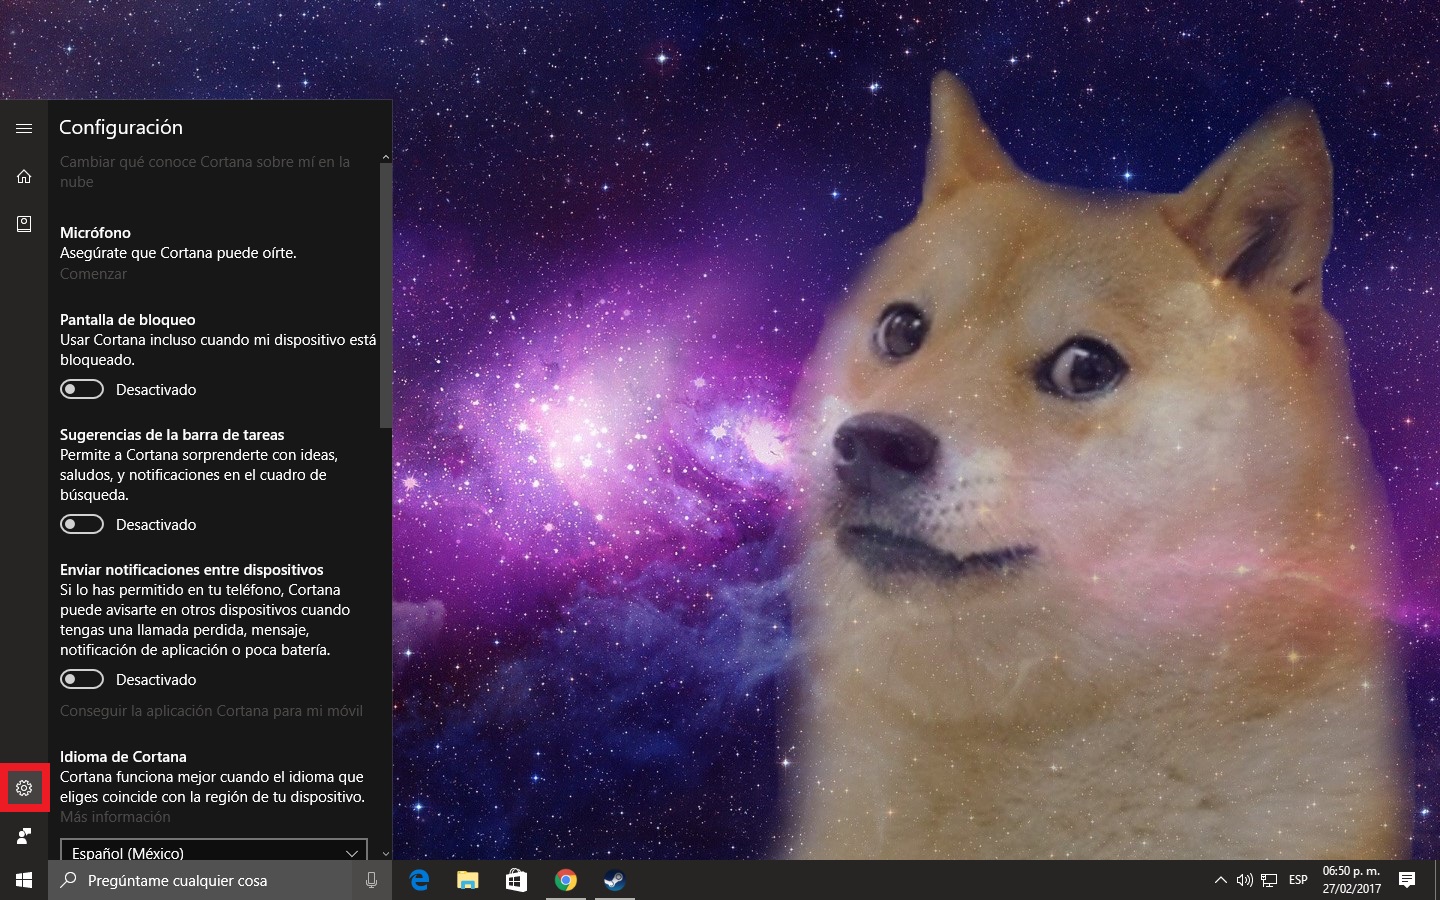This screenshot has height=900, width=1440.
Task: Click the scrollbar down arrow
Action: 386,854
